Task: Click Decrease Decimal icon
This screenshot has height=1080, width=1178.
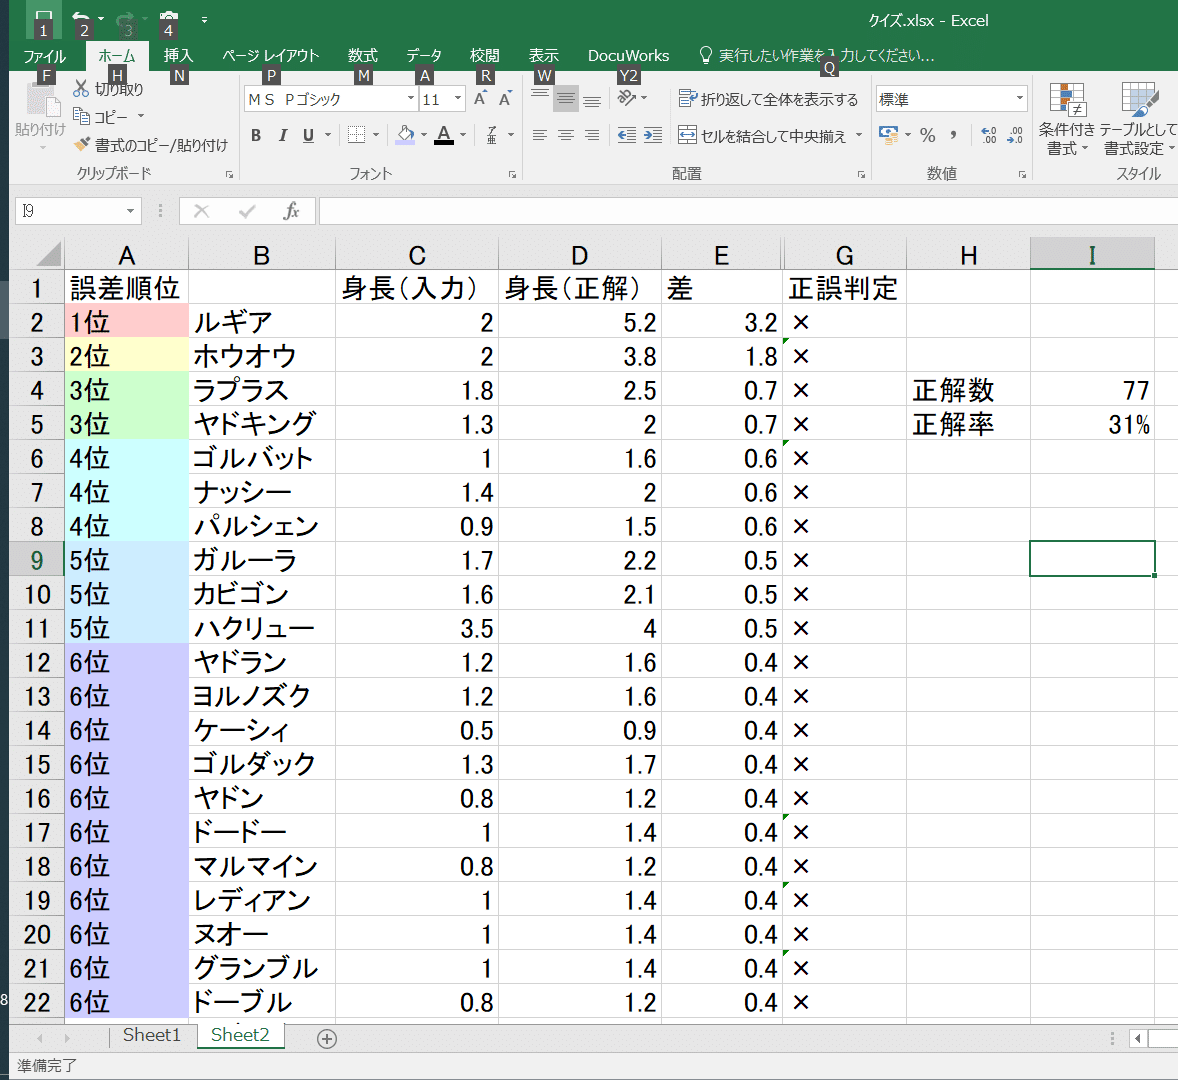Action: (x=1015, y=135)
